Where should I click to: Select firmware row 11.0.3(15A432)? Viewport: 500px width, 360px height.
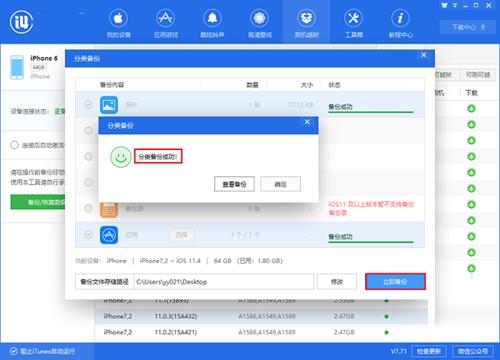click(261, 316)
